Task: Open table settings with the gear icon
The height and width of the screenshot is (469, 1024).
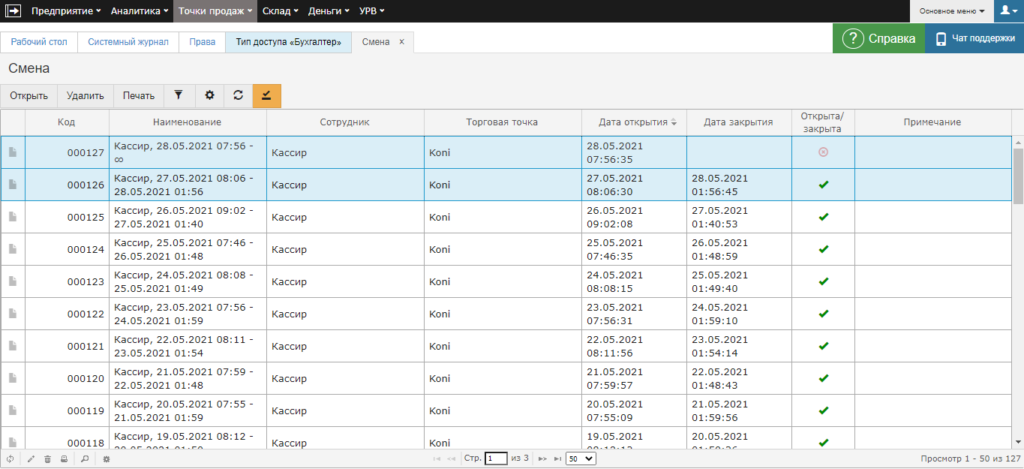Action: [x=209, y=95]
